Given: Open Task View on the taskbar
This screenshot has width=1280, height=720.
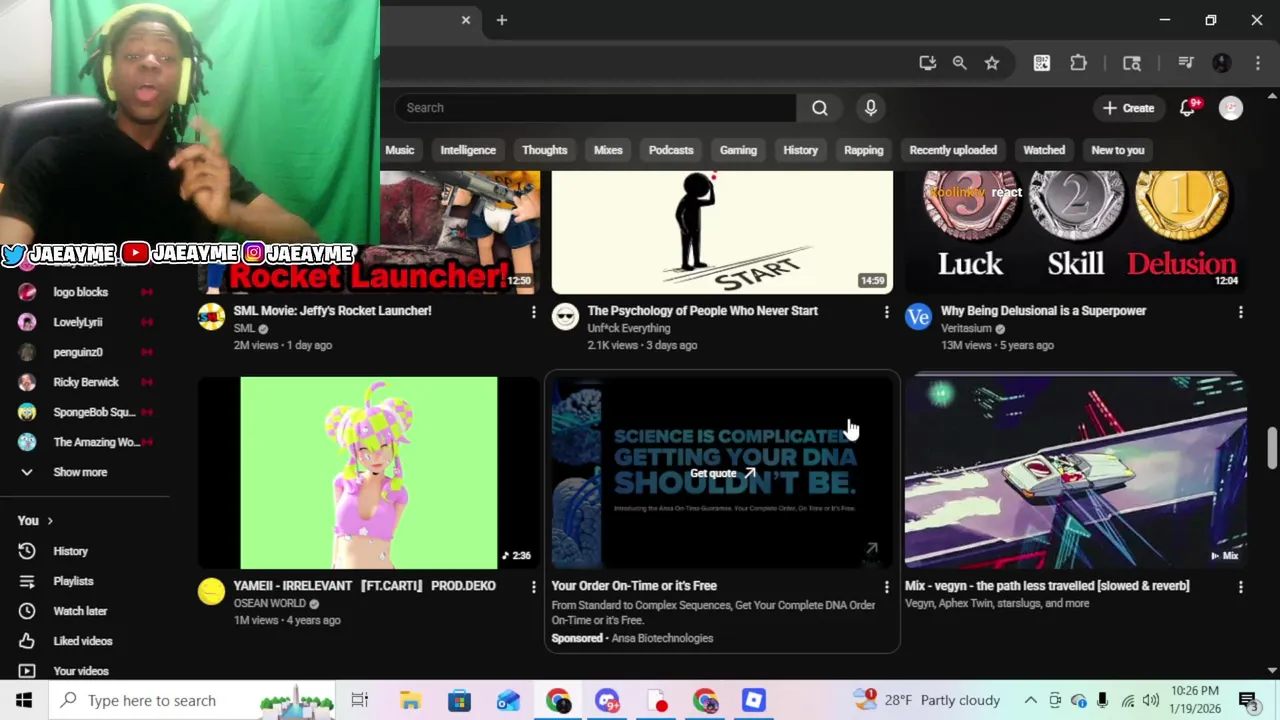Looking at the screenshot, I should click(x=360, y=700).
